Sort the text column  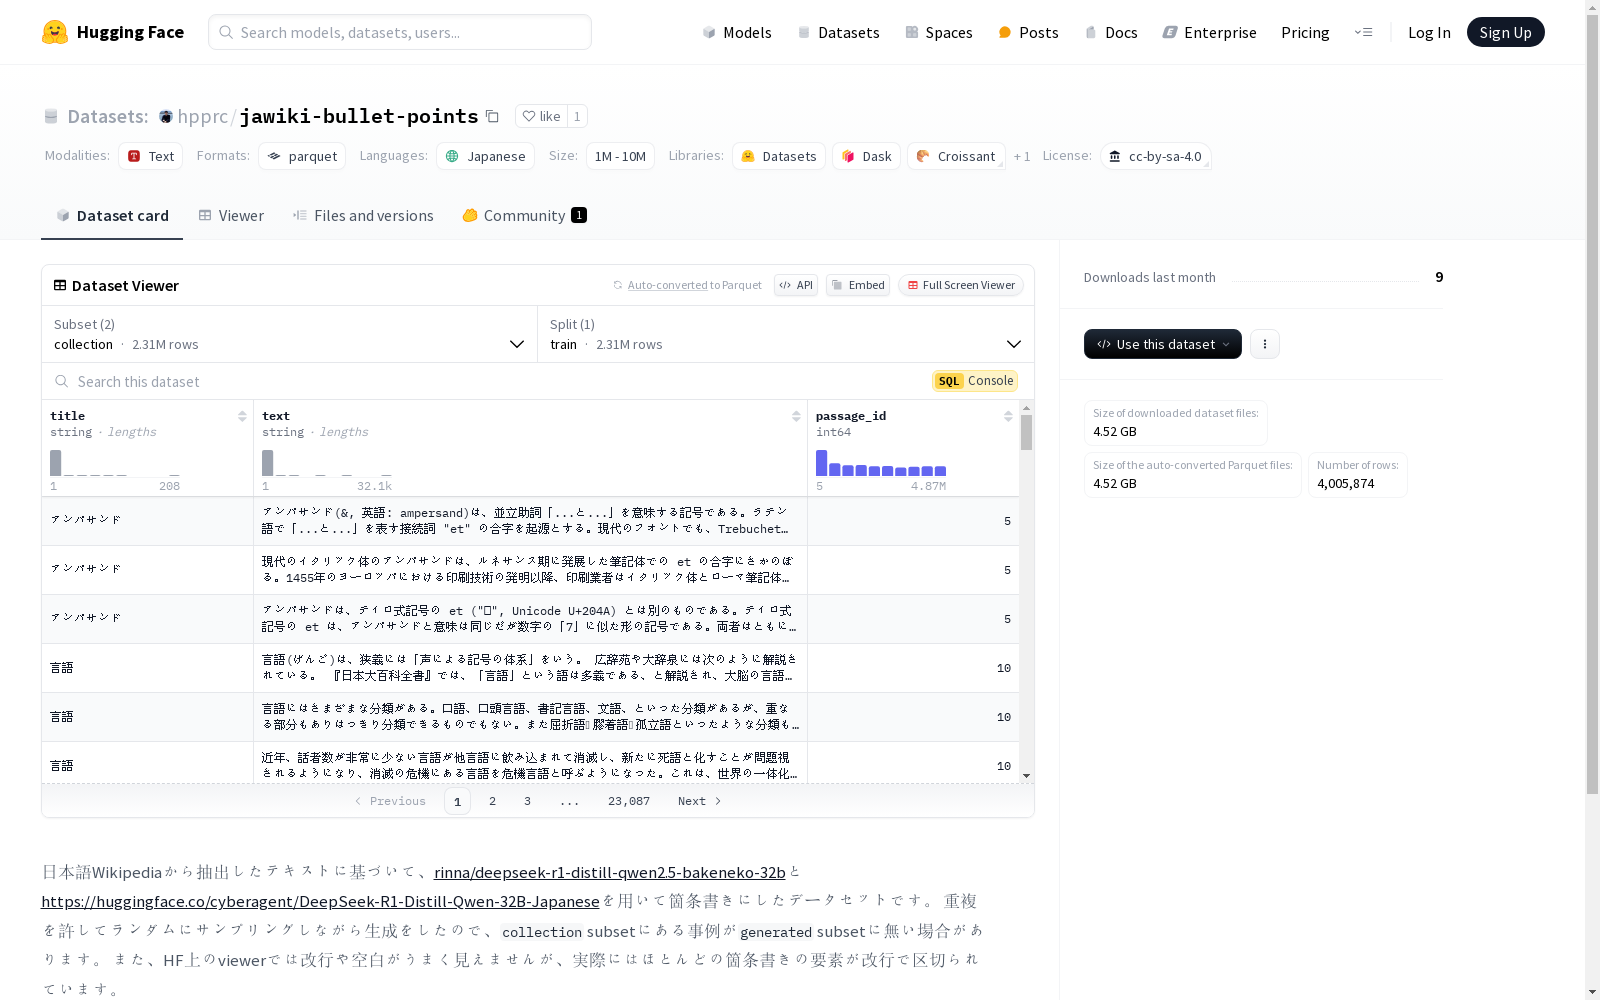pyautogui.click(x=796, y=416)
